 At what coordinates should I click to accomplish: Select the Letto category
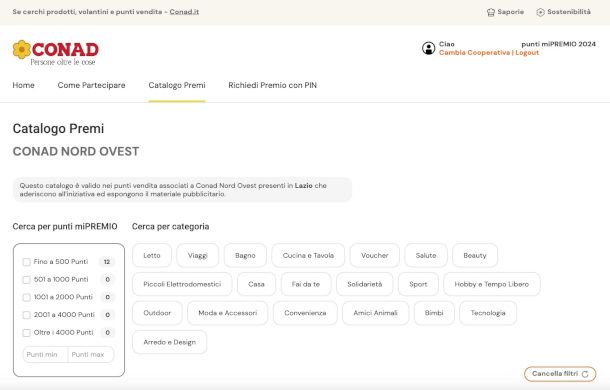(x=152, y=255)
